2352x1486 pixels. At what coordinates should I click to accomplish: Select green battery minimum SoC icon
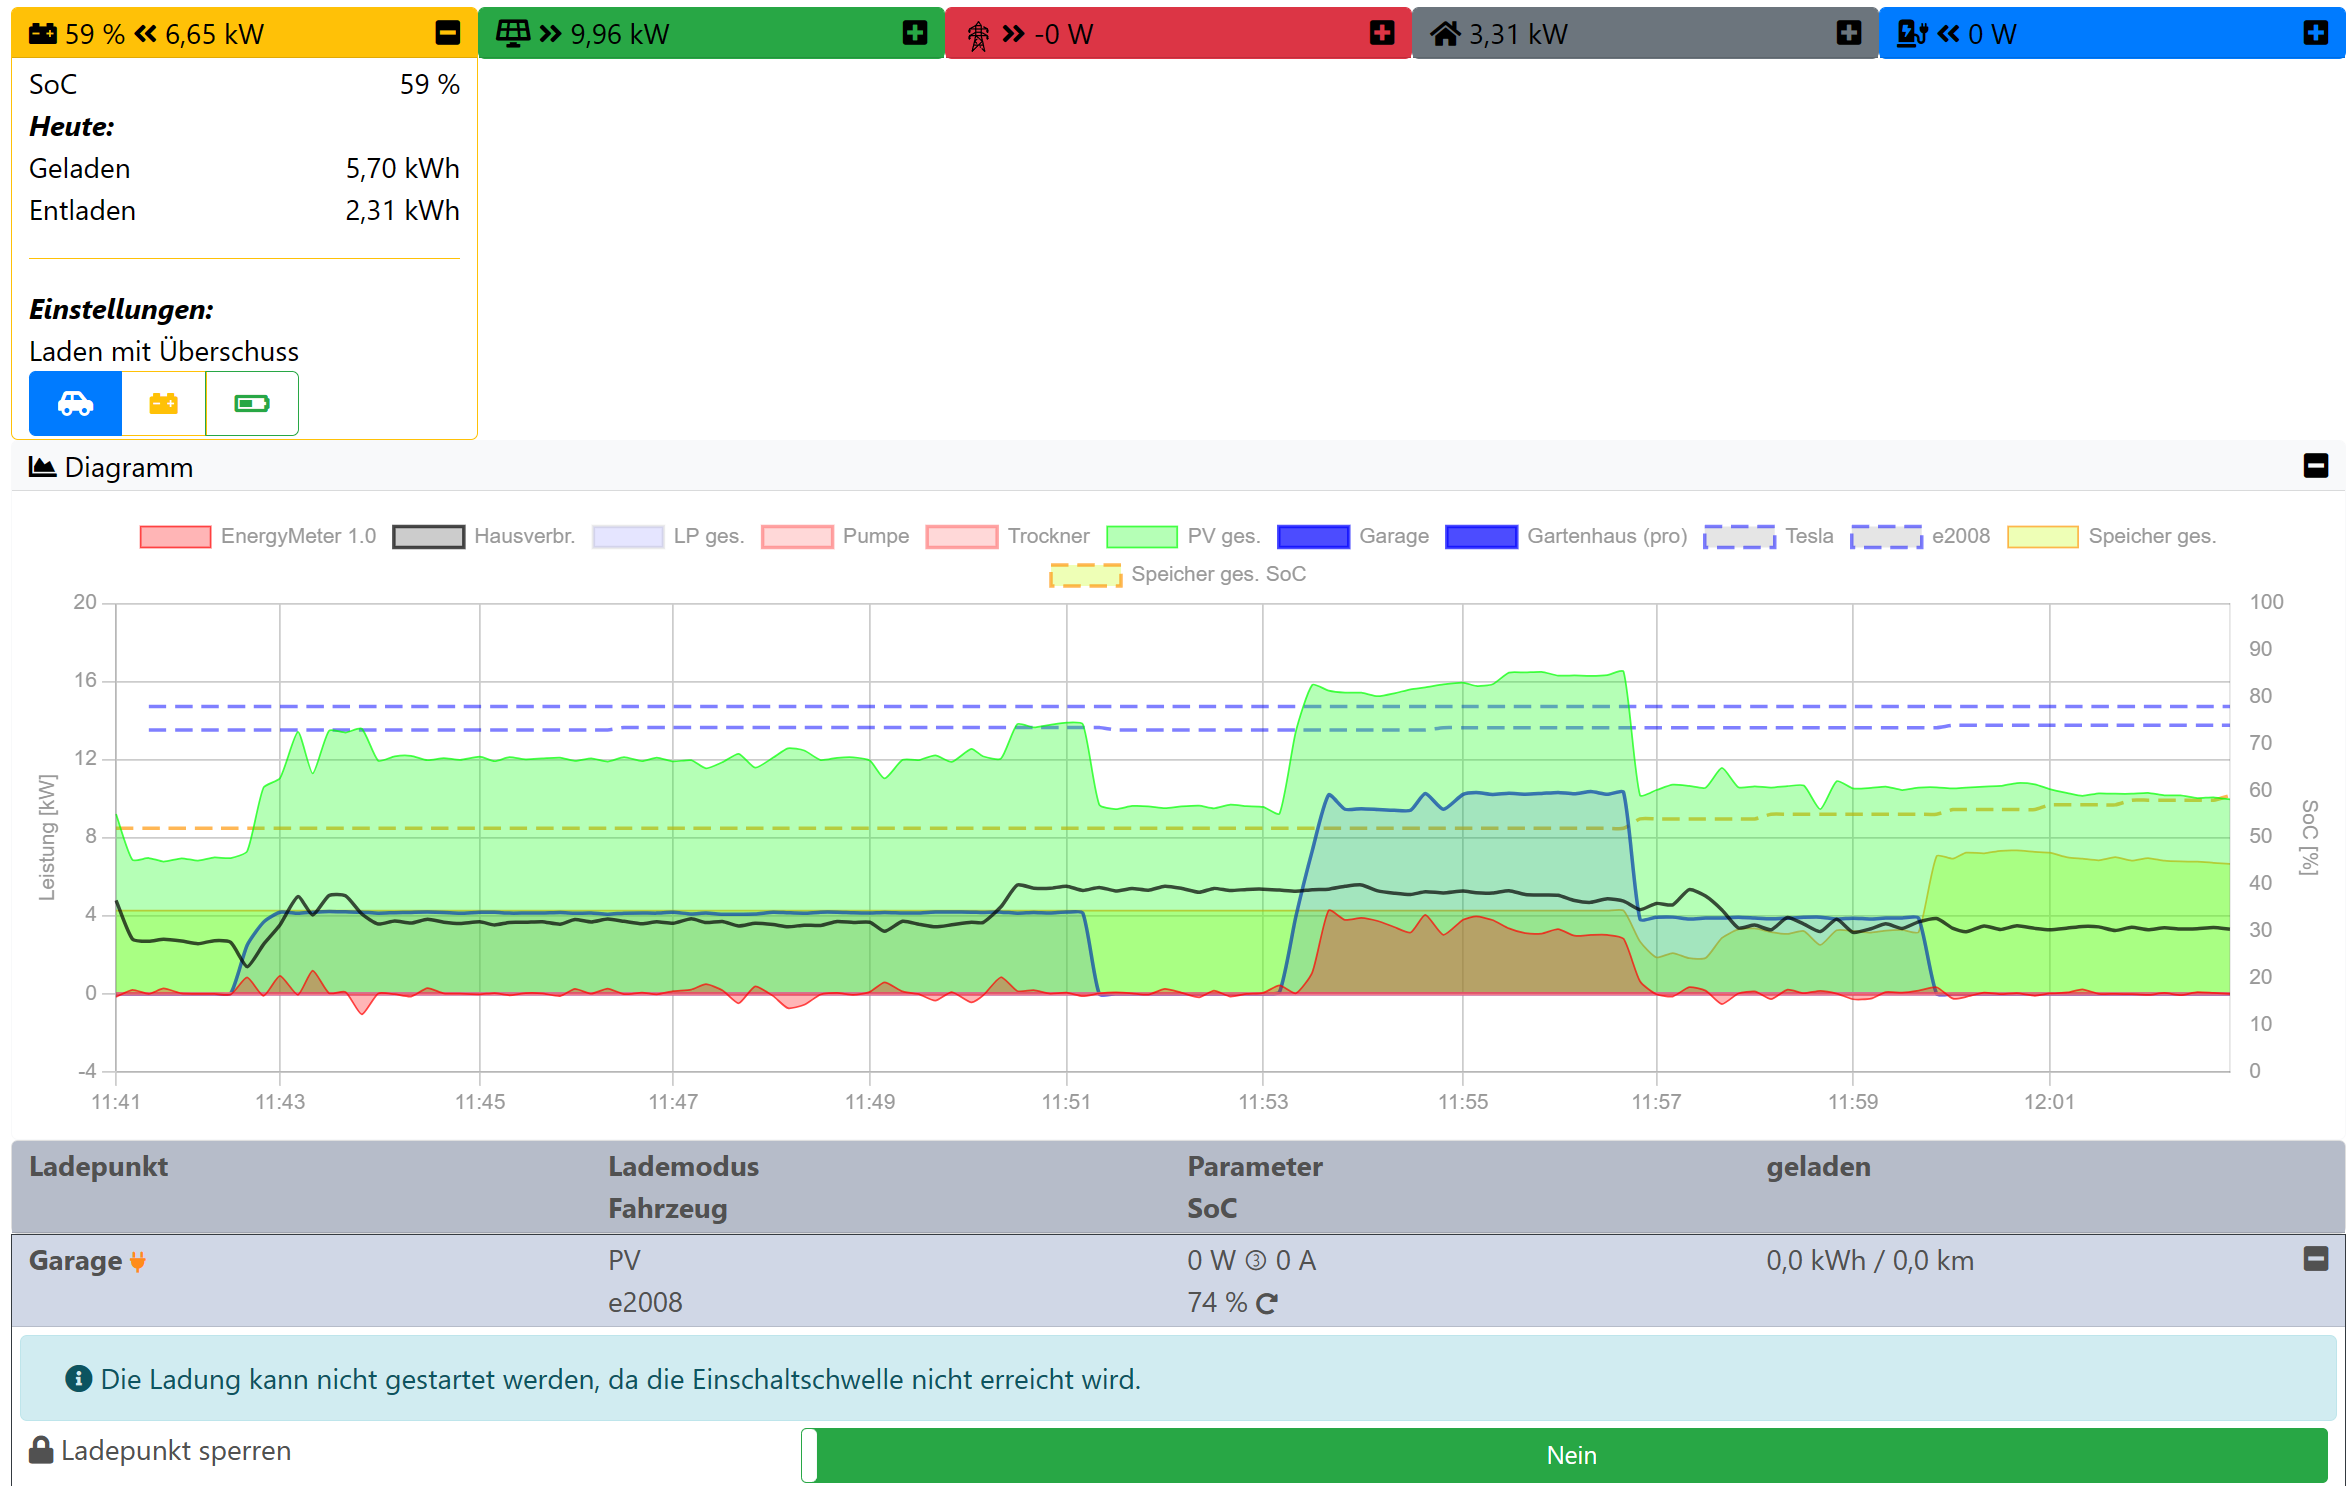coord(251,403)
